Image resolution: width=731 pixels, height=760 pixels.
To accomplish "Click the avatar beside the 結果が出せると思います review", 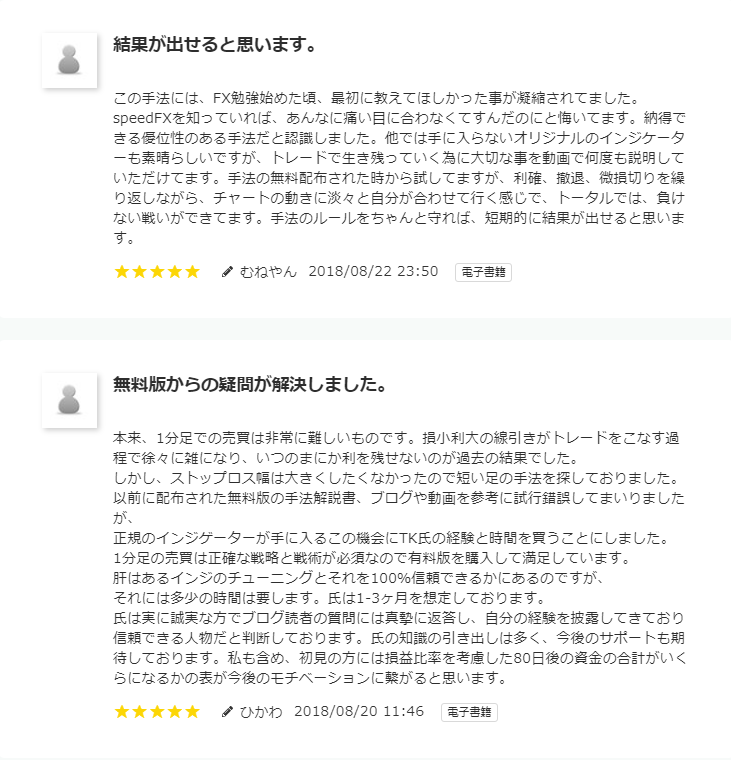I will pyautogui.click(x=69, y=60).
